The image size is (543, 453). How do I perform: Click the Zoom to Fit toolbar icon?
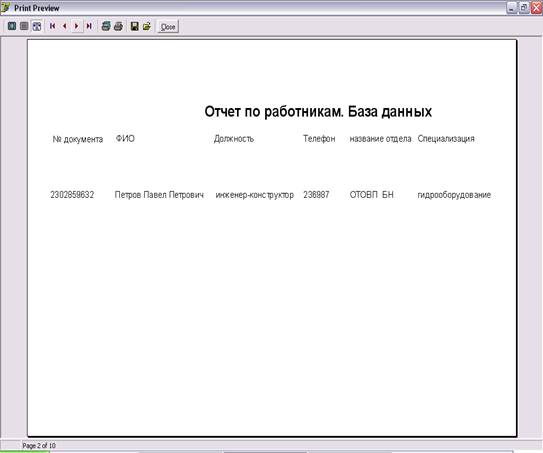(12, 26)
